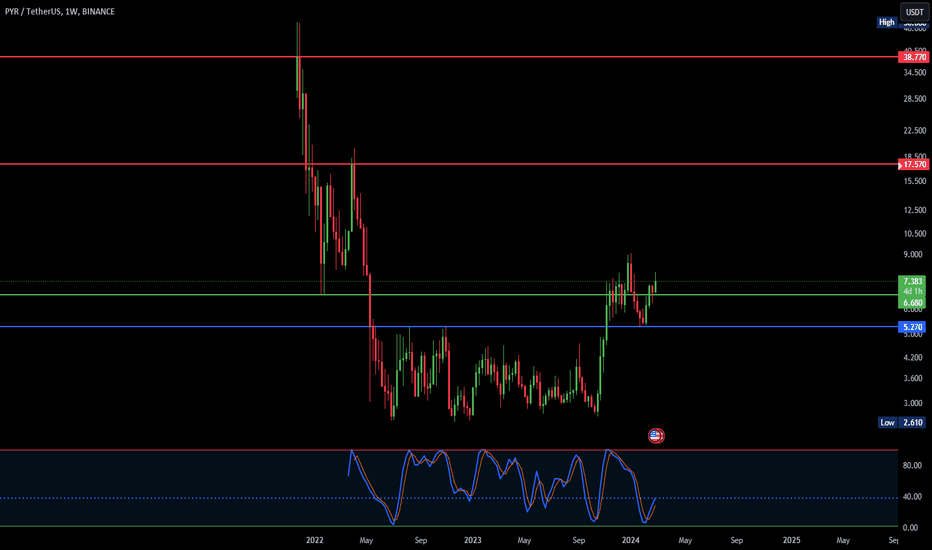This screenshot has height=550, width=932.
Task: Click the 22.500 price axis label
Action: [914, 131]
